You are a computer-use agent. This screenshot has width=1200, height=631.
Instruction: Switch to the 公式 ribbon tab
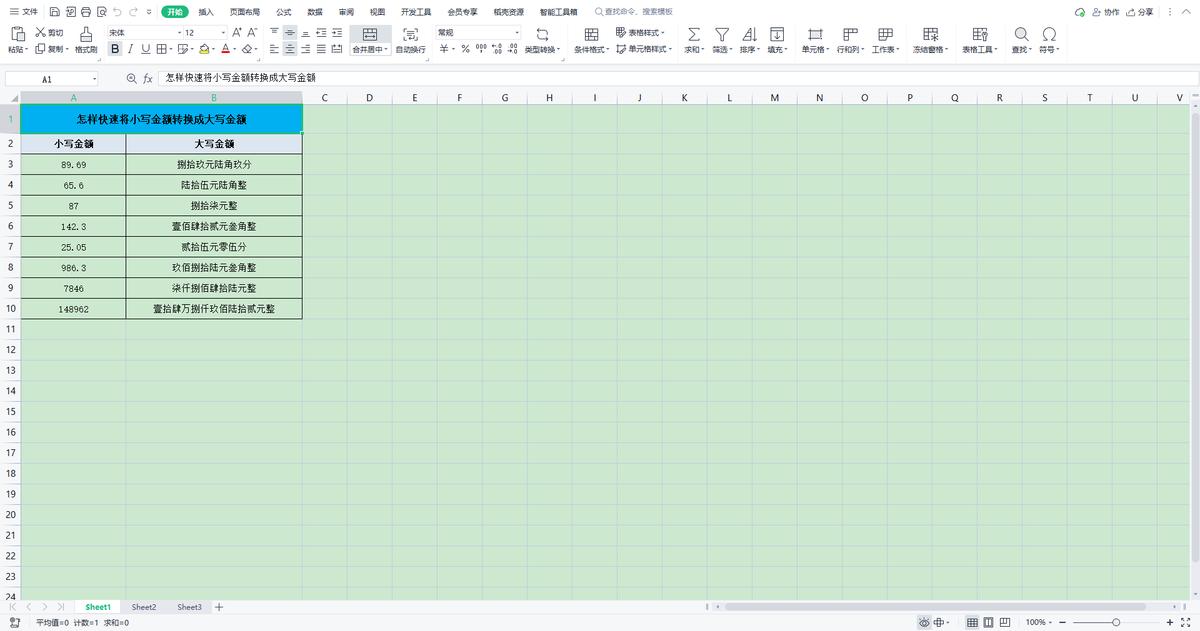click(282, 12)
